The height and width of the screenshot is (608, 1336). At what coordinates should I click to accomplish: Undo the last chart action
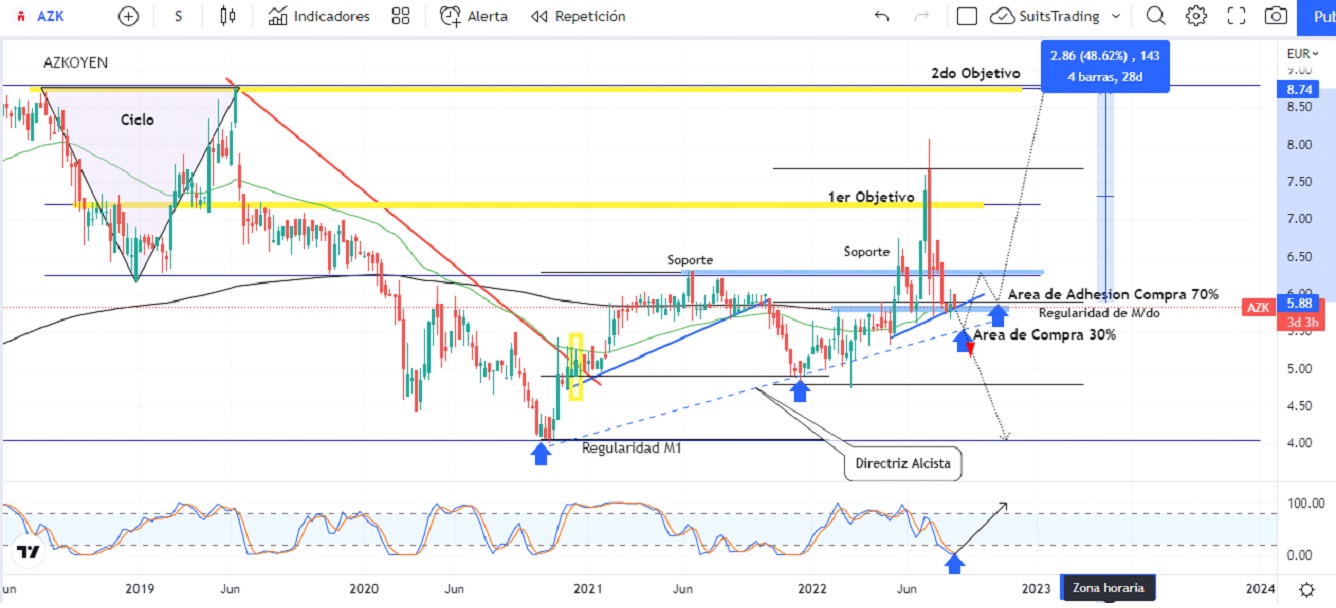coord(882,16)
